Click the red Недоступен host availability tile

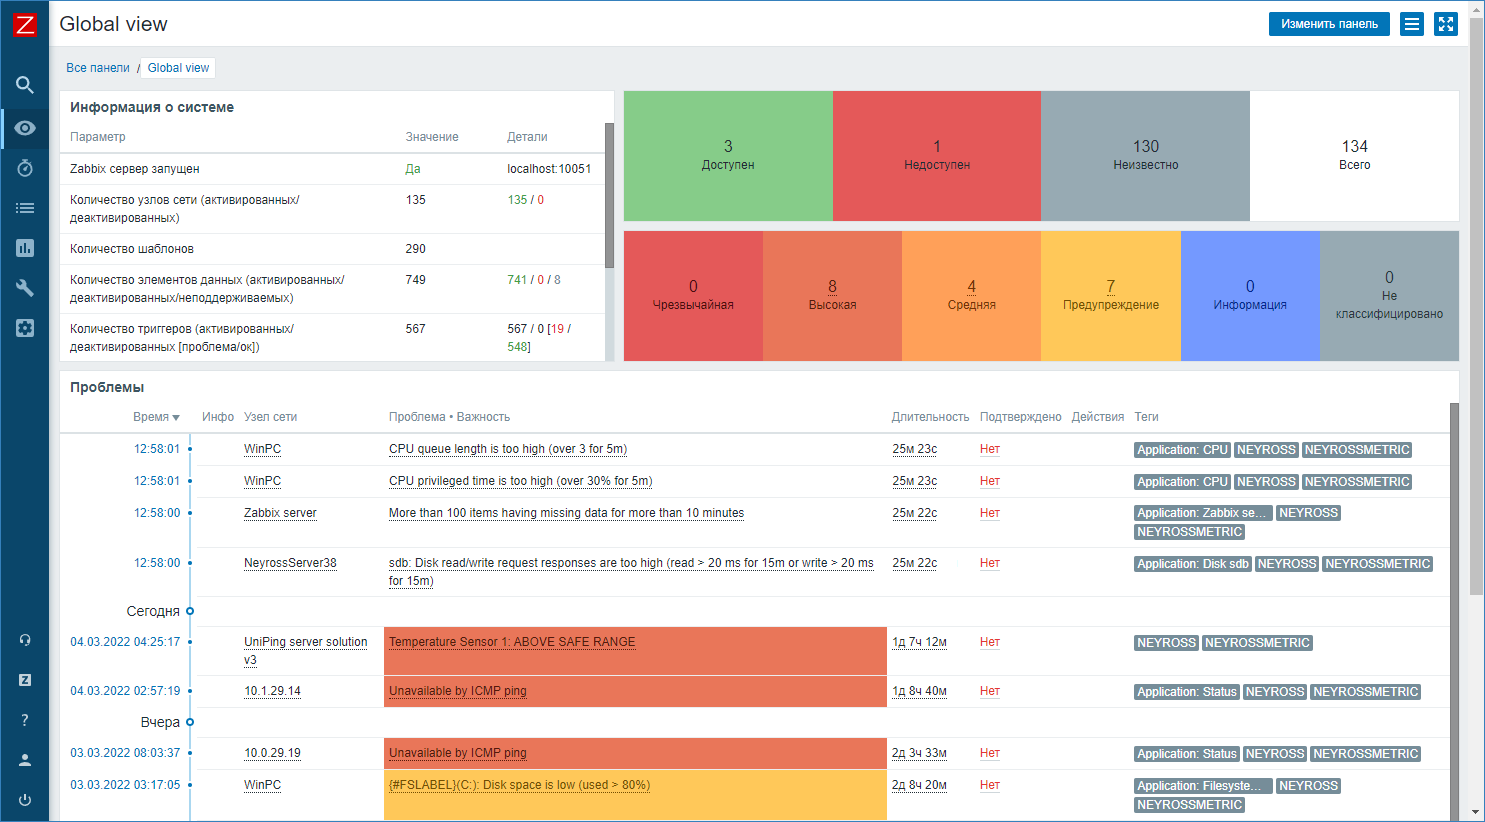pyautogui.click(x=937, y=156)
